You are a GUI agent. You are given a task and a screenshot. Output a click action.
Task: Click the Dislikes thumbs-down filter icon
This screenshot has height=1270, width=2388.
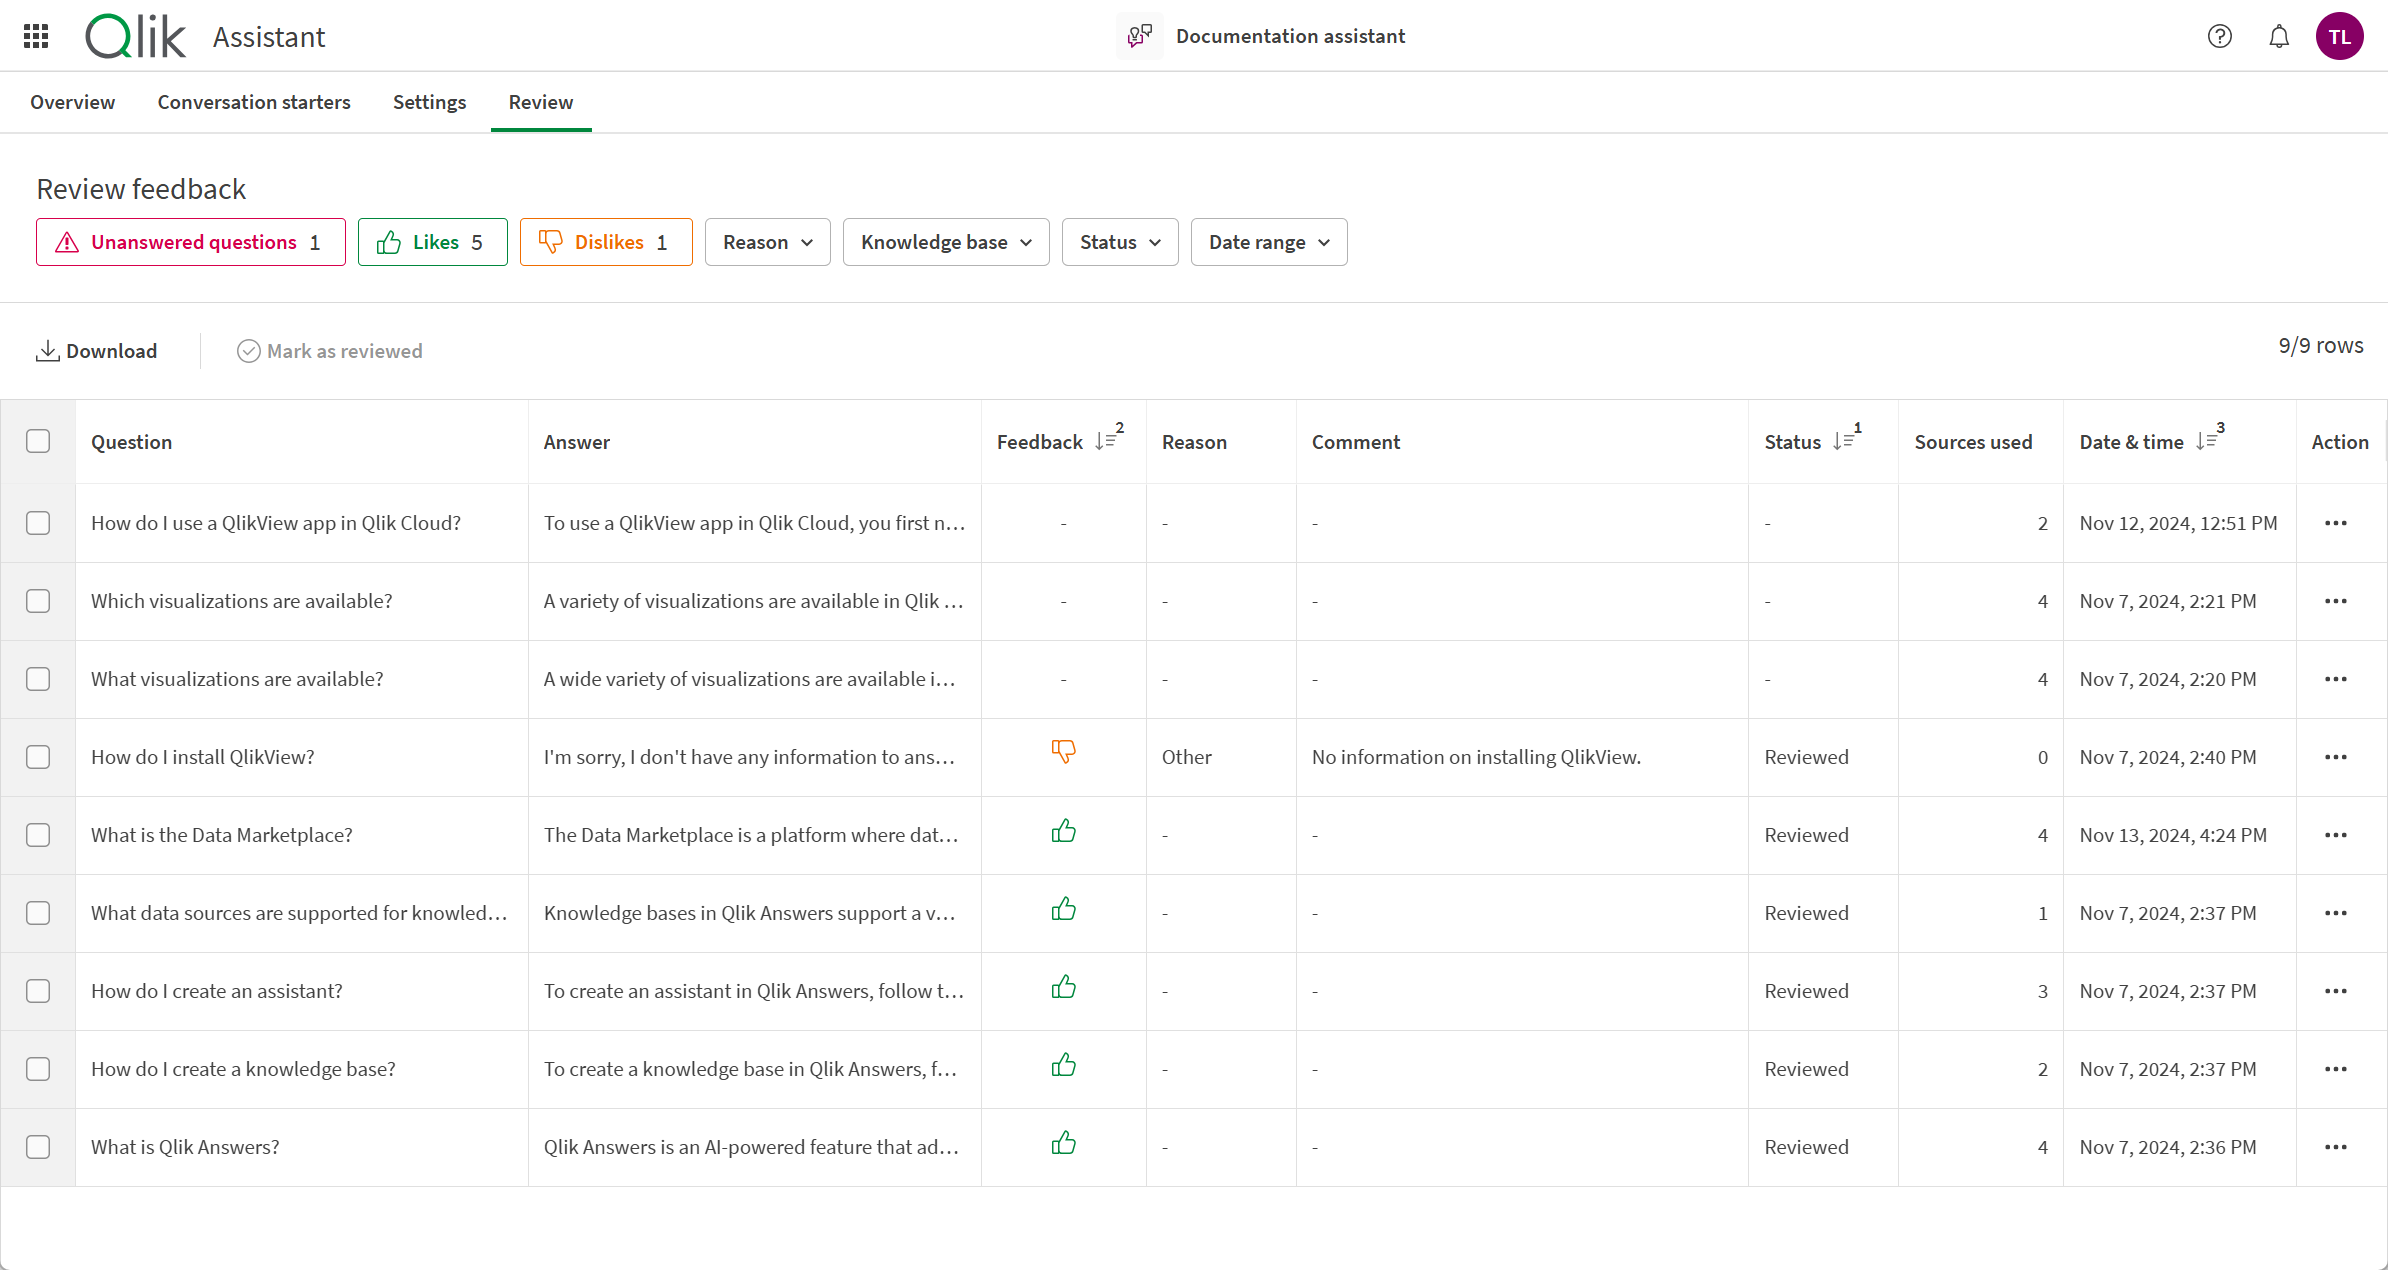[553, 242]
